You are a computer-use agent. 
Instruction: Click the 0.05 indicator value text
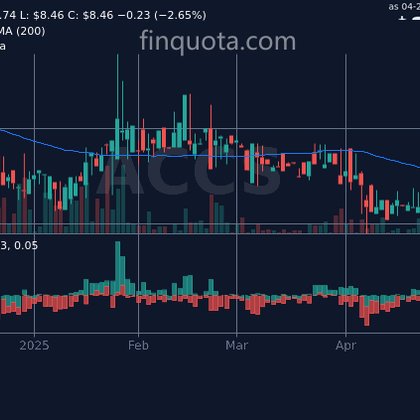(26, 246)
